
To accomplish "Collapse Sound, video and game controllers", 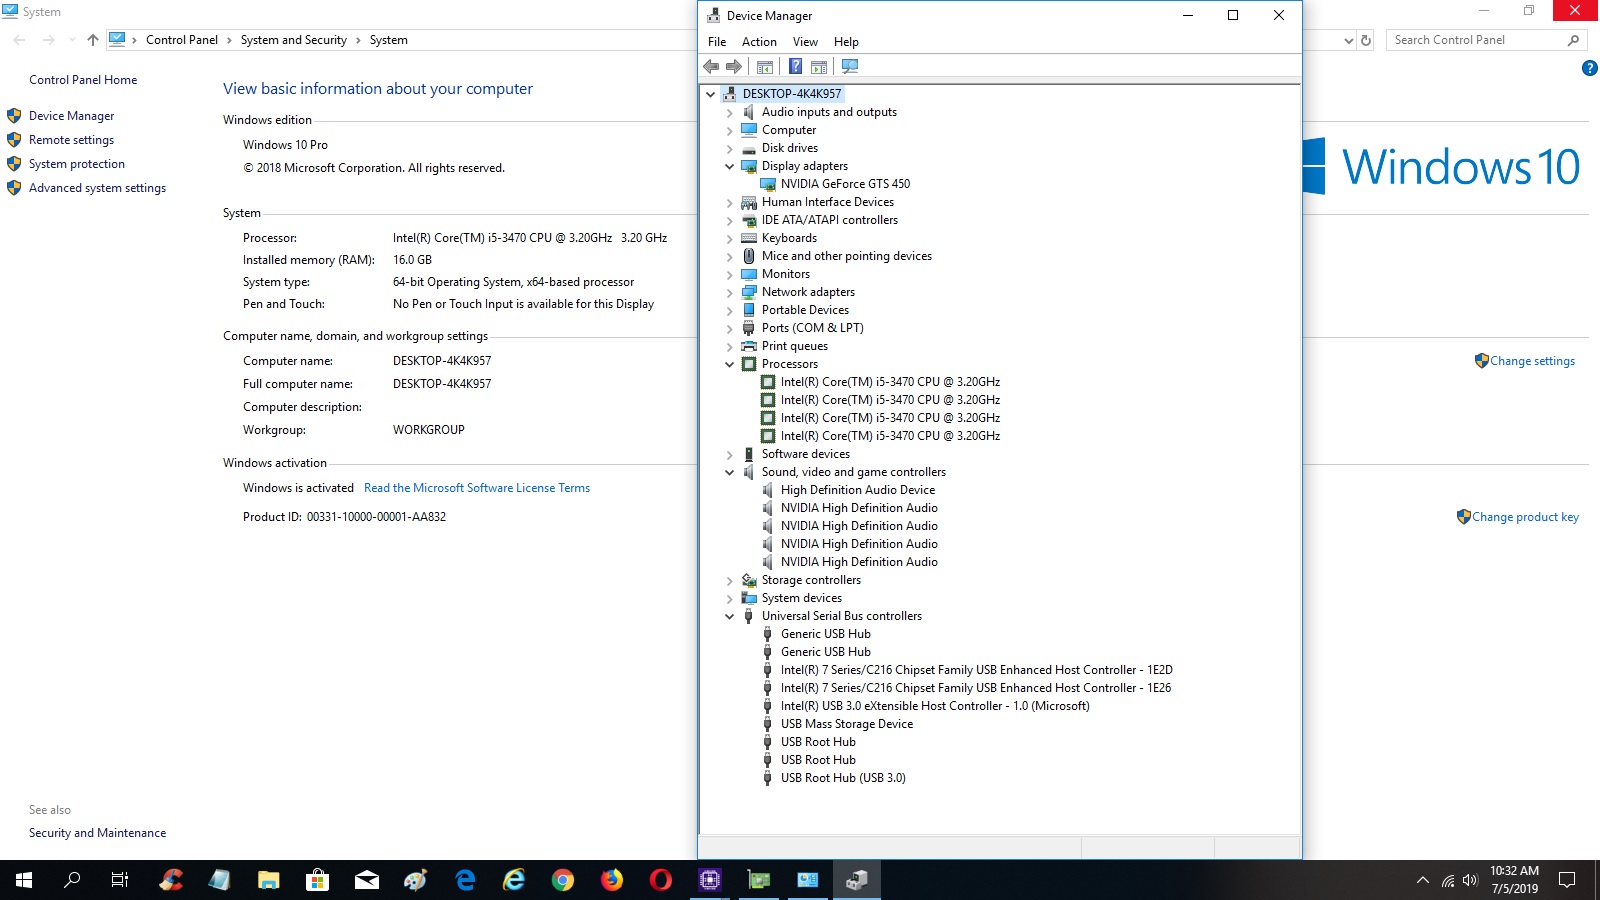I will [x=730, y=472].
